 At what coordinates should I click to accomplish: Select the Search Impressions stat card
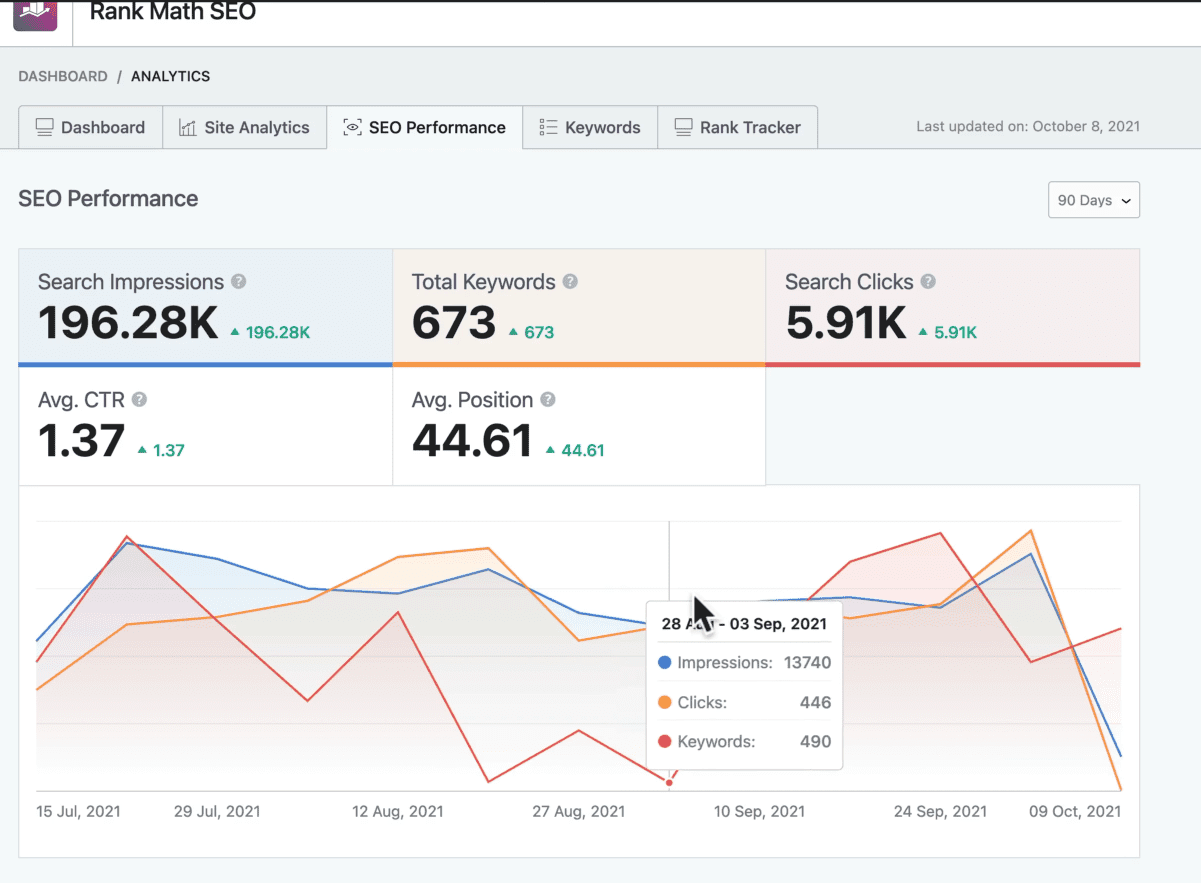click(205, 308)
